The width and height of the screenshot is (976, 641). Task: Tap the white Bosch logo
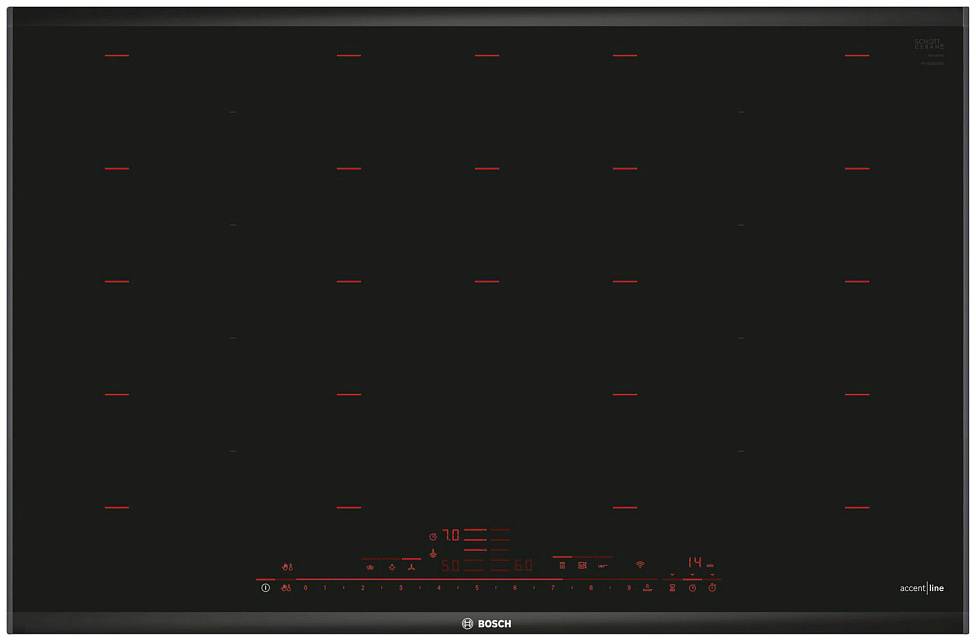click(x=487, y=624)
